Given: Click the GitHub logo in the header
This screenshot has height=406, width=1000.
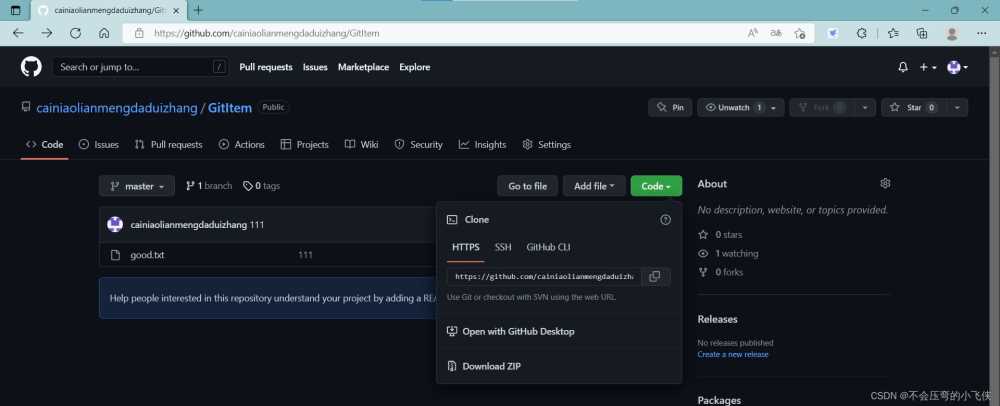Looking at the screenshot, I should [x=31, y=67].
